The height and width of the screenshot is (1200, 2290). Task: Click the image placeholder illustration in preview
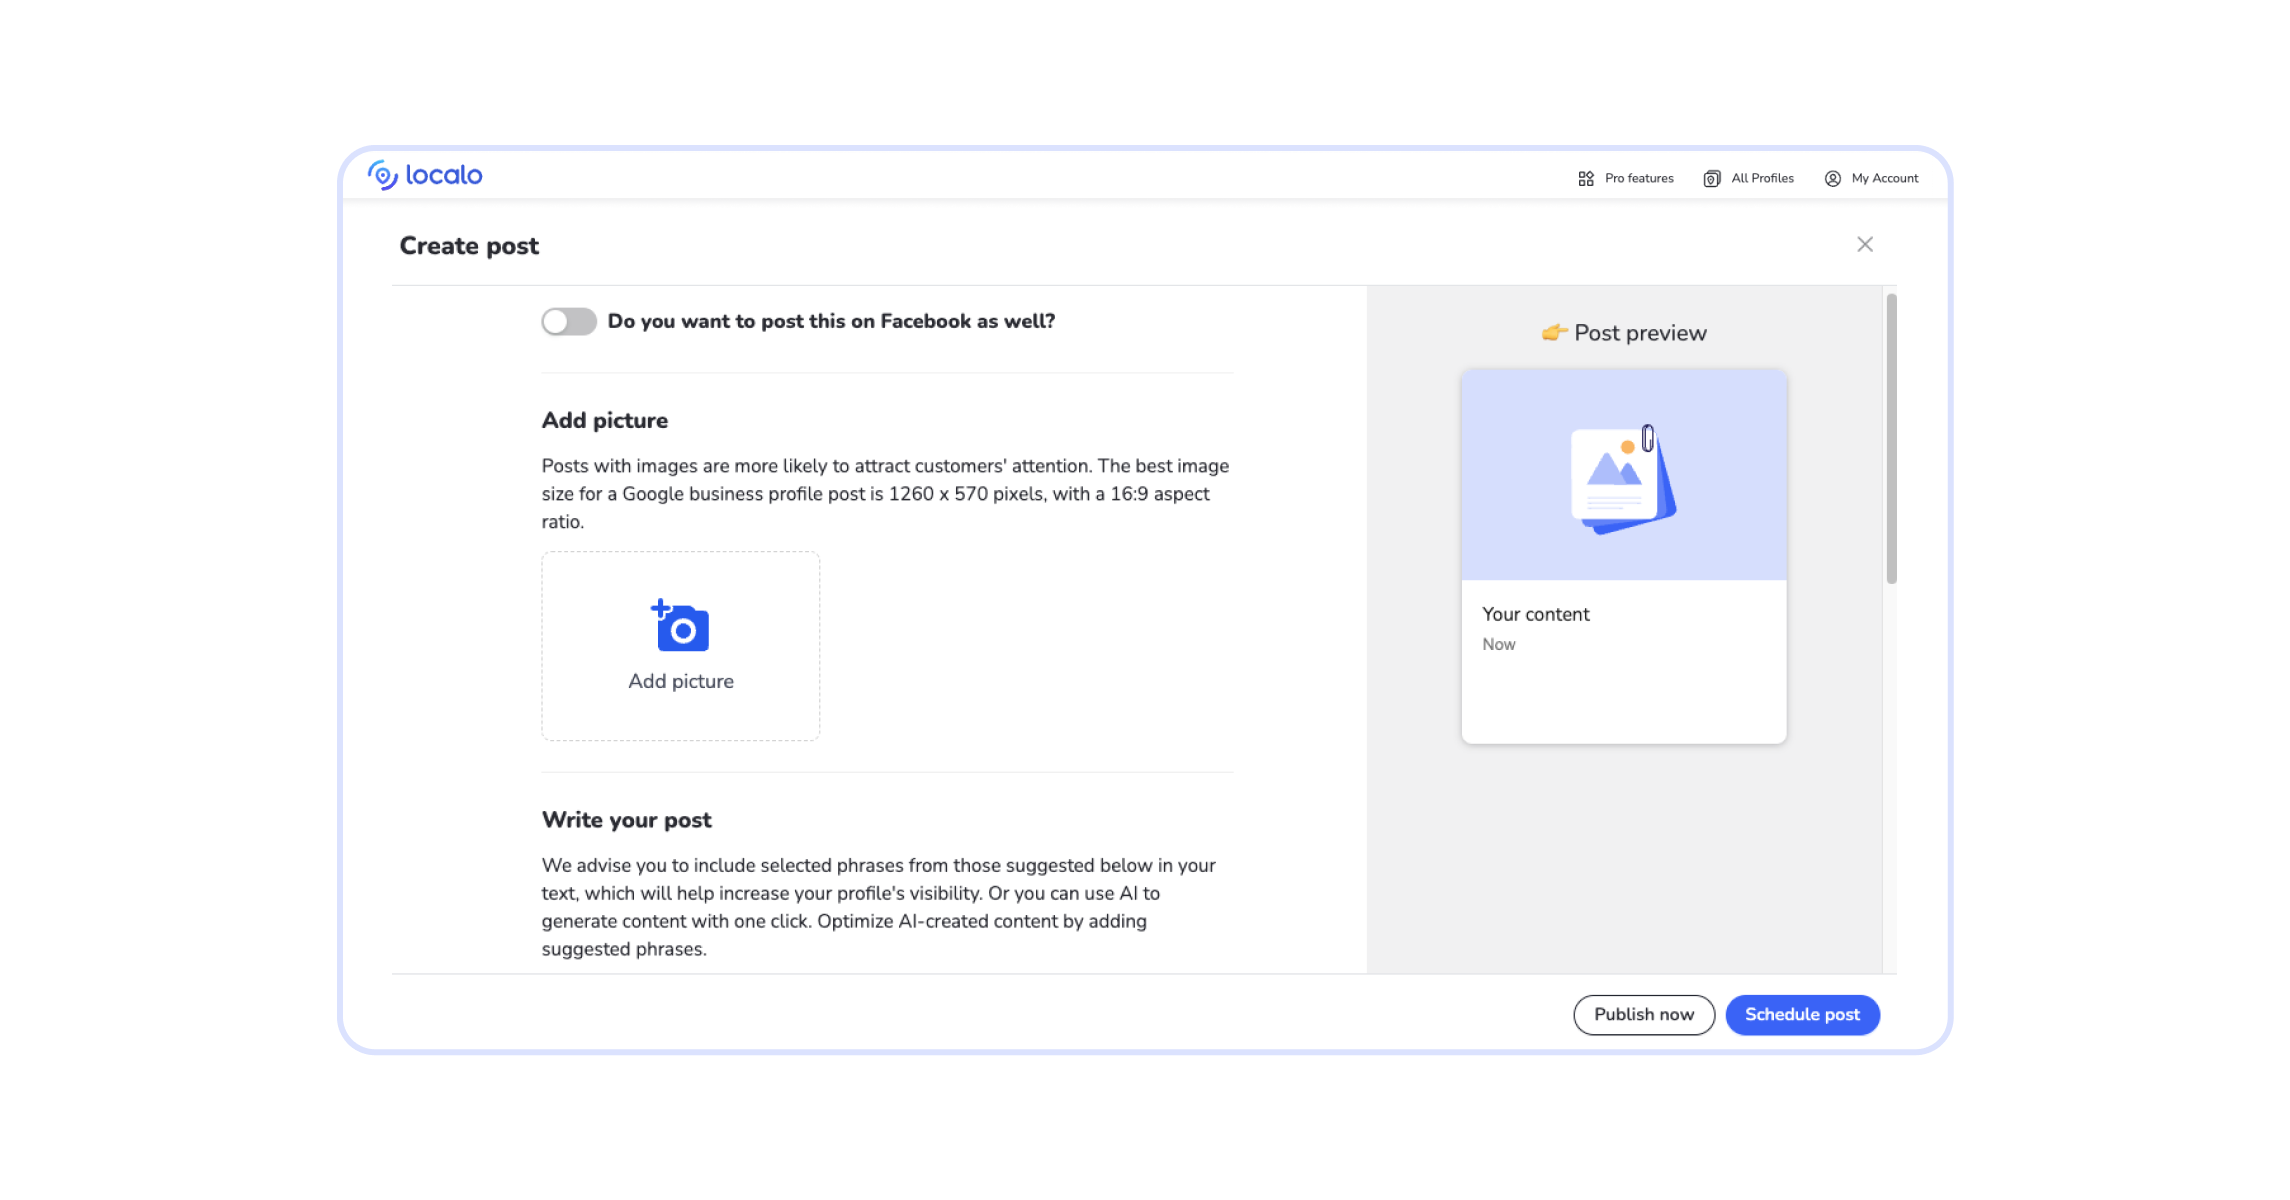coord(1623,479)
